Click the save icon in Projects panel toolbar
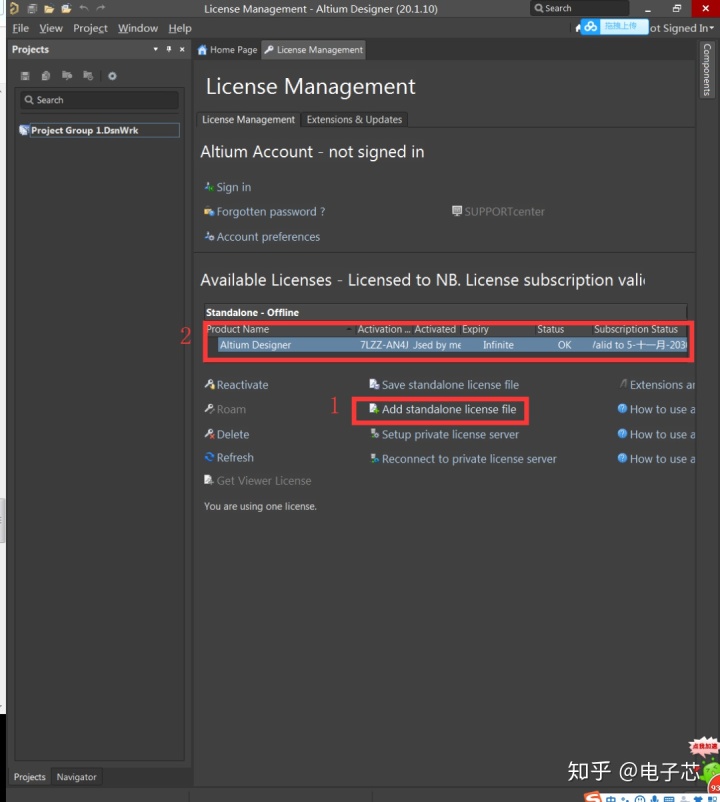 pyautogui.click(x=25, y=76)
